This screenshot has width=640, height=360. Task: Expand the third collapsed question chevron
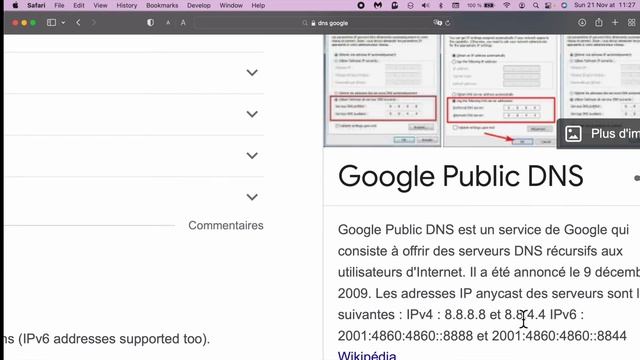click(x=252, y=156)
